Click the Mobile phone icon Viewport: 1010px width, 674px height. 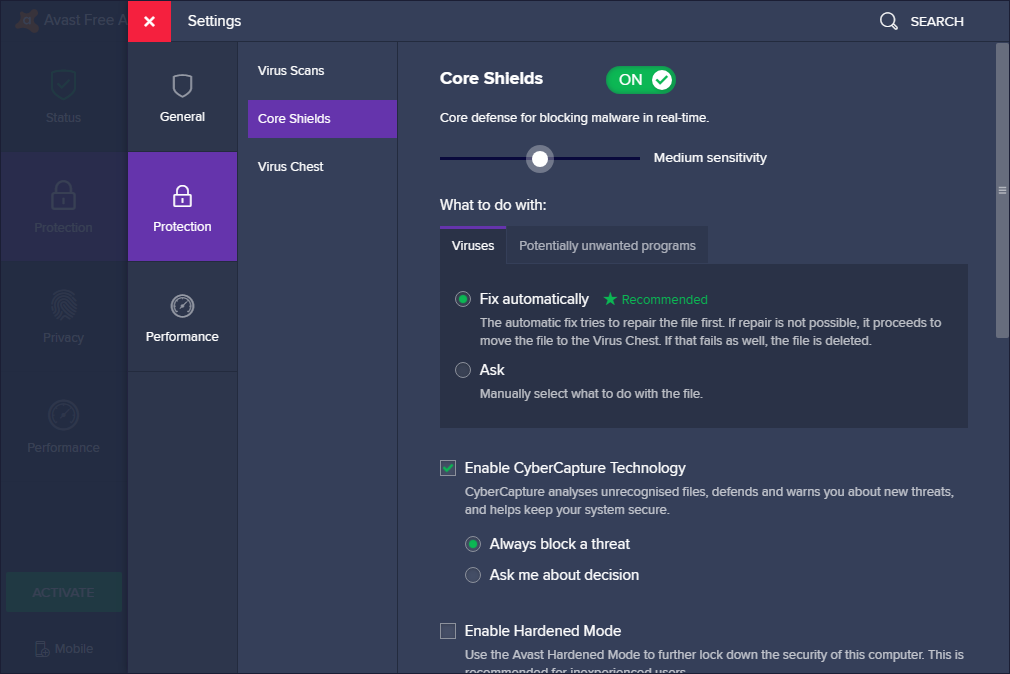(x=42, y=649)
